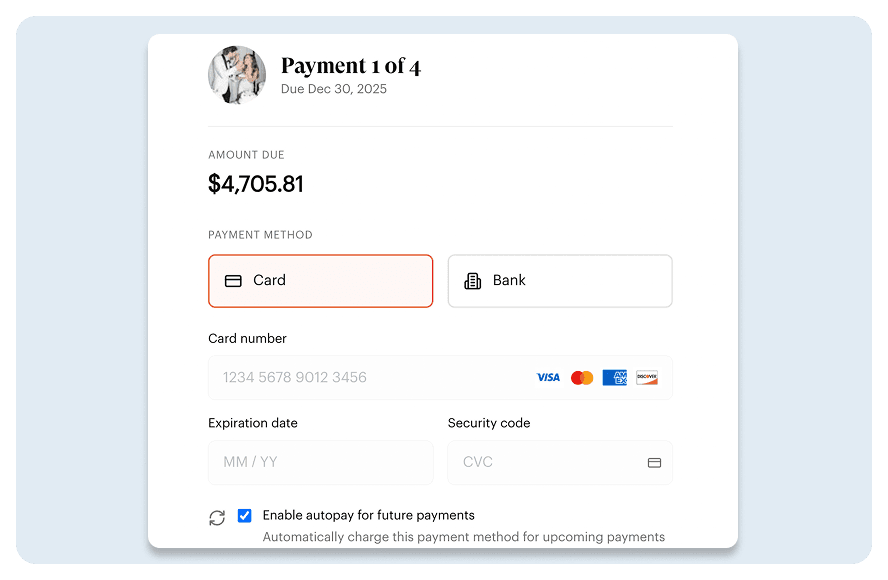Click the bank building icon beside Bank
Image resolution: width=888 pixels, height=580 pixels.
[x=472, y=280]
